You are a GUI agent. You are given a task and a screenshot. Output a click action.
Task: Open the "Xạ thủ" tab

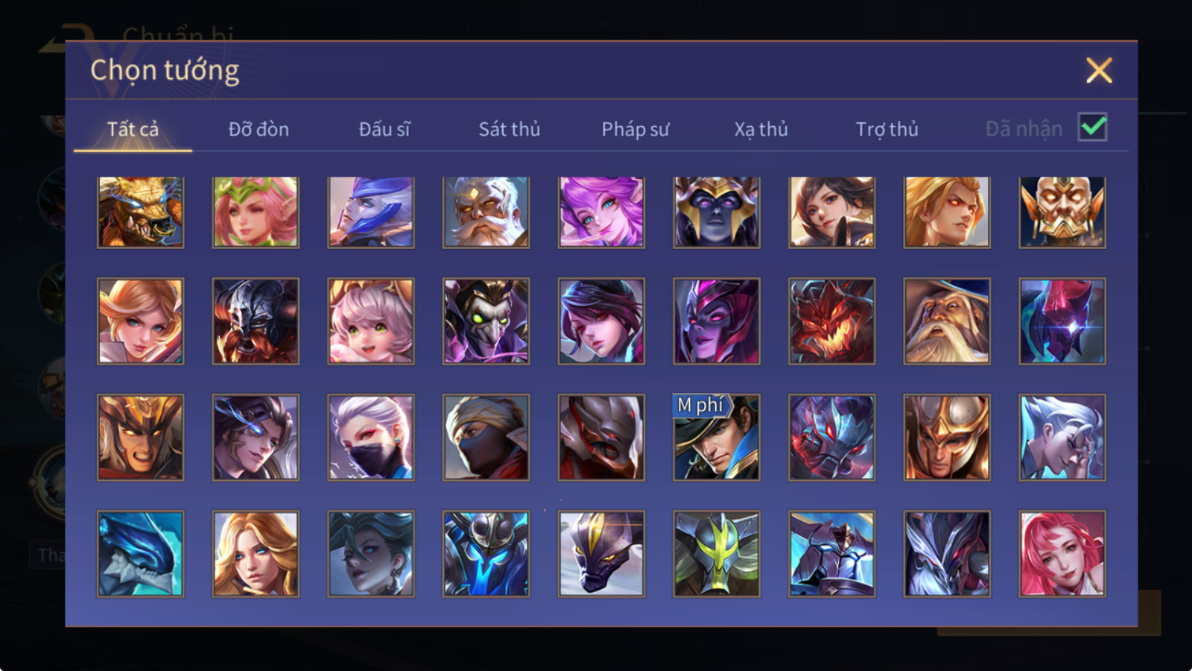[761, 129]
